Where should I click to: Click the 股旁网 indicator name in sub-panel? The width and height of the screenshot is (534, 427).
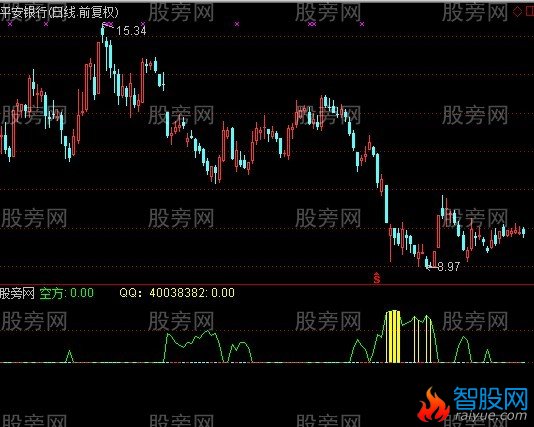(x=17, y=293)
